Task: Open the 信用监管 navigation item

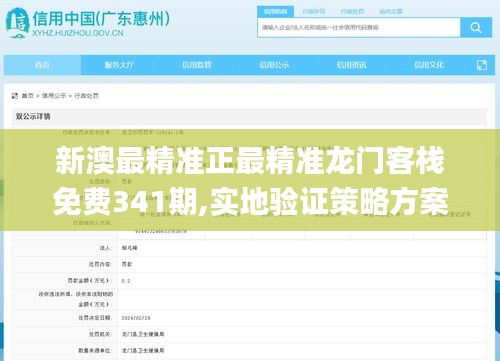Action: (197, 65)
